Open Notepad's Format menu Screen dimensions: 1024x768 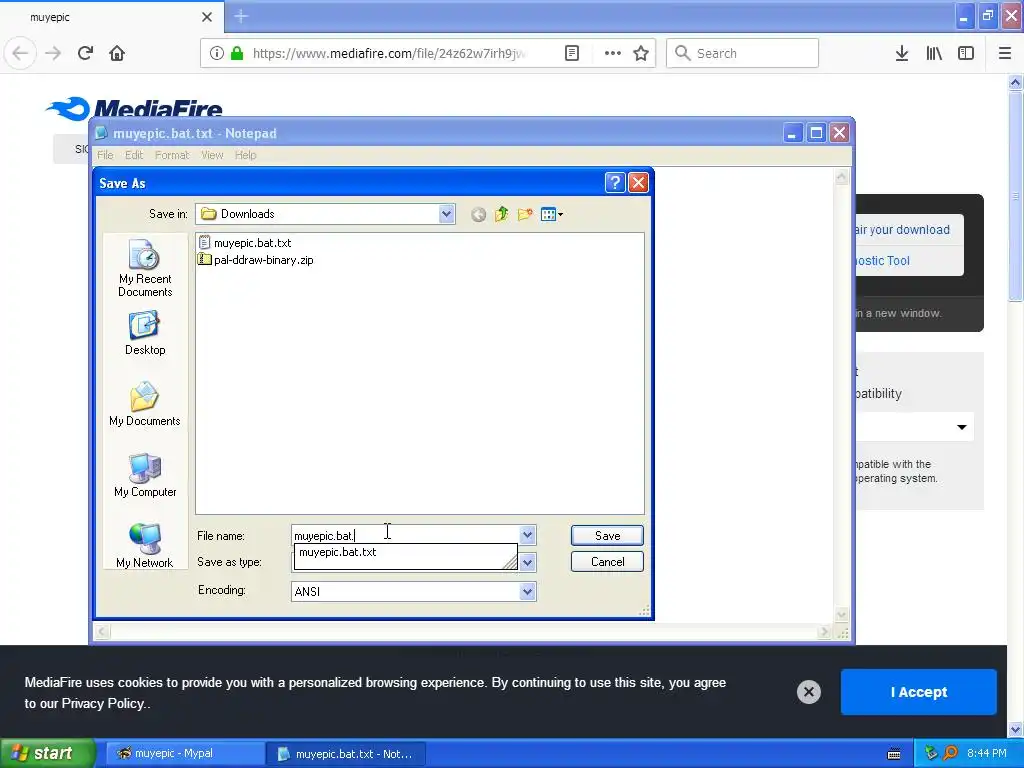(172, 155)
